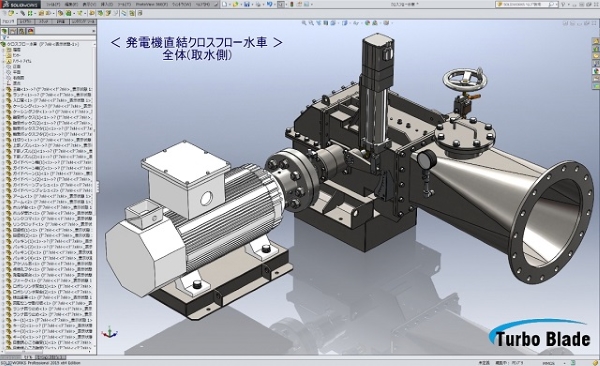Screen dimensions: 600x366
Task: Expand the ケーシング component in the tree
Action: click(3, 106)
